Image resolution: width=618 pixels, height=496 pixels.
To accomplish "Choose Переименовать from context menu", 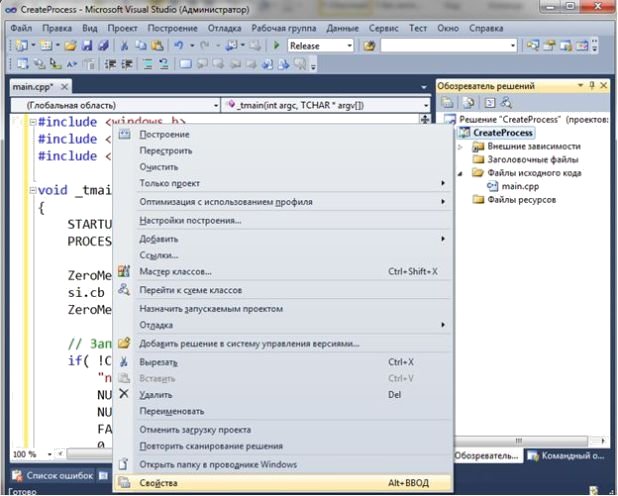I will pyautogui.click(x=283, y=411).
